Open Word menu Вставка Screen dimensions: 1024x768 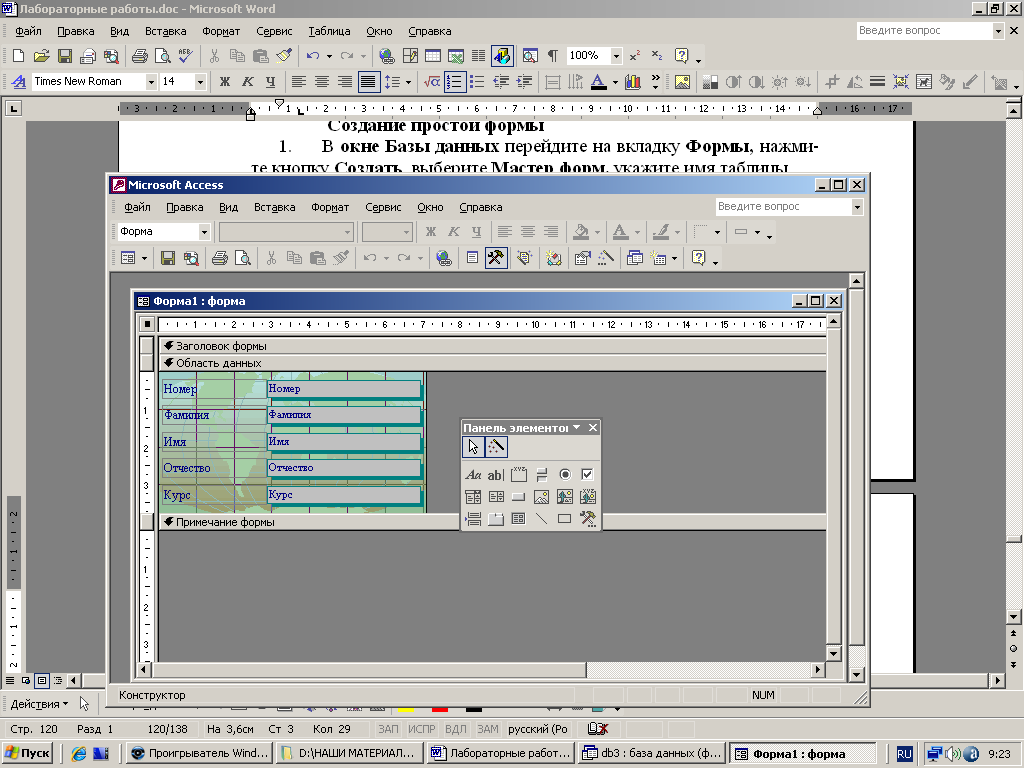pyautogui.click(x=165, y=31)
